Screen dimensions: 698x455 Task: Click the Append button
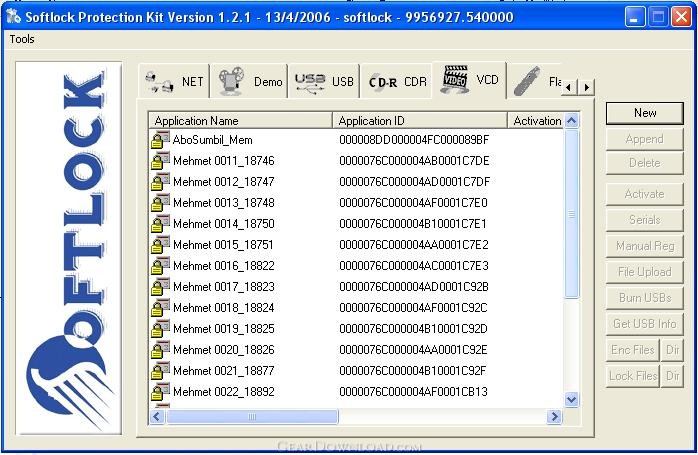coord(645,139)
